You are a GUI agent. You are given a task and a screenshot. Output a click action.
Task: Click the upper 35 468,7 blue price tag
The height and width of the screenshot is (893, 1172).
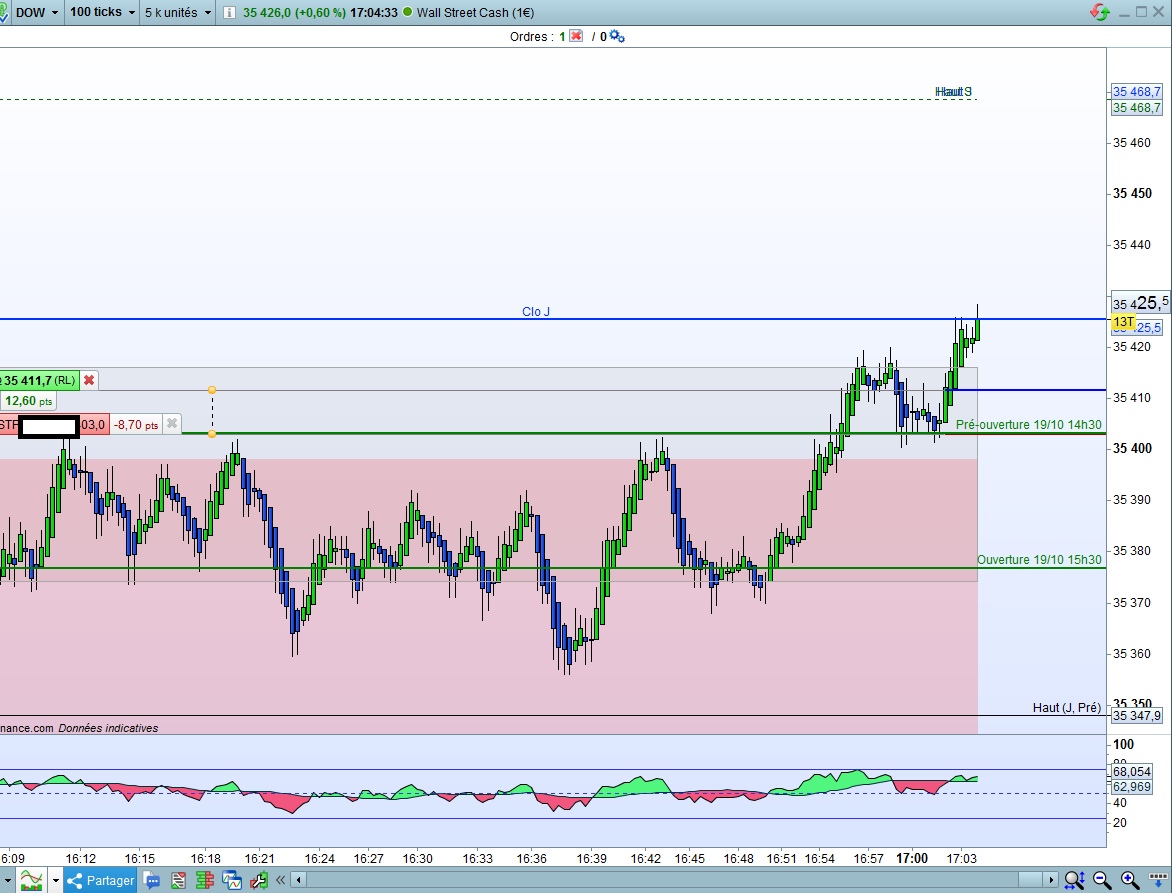1136,91
